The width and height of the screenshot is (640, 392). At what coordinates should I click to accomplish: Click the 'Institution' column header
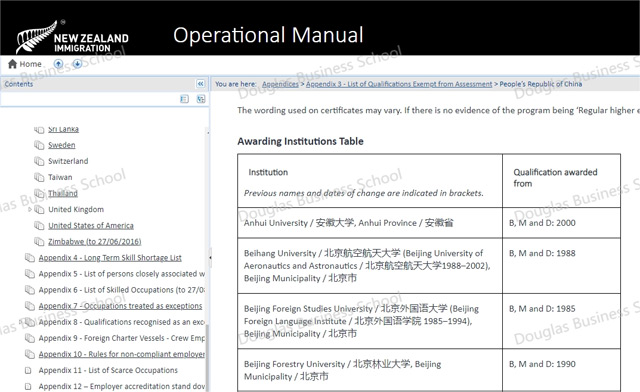click(x=370, y=181)
